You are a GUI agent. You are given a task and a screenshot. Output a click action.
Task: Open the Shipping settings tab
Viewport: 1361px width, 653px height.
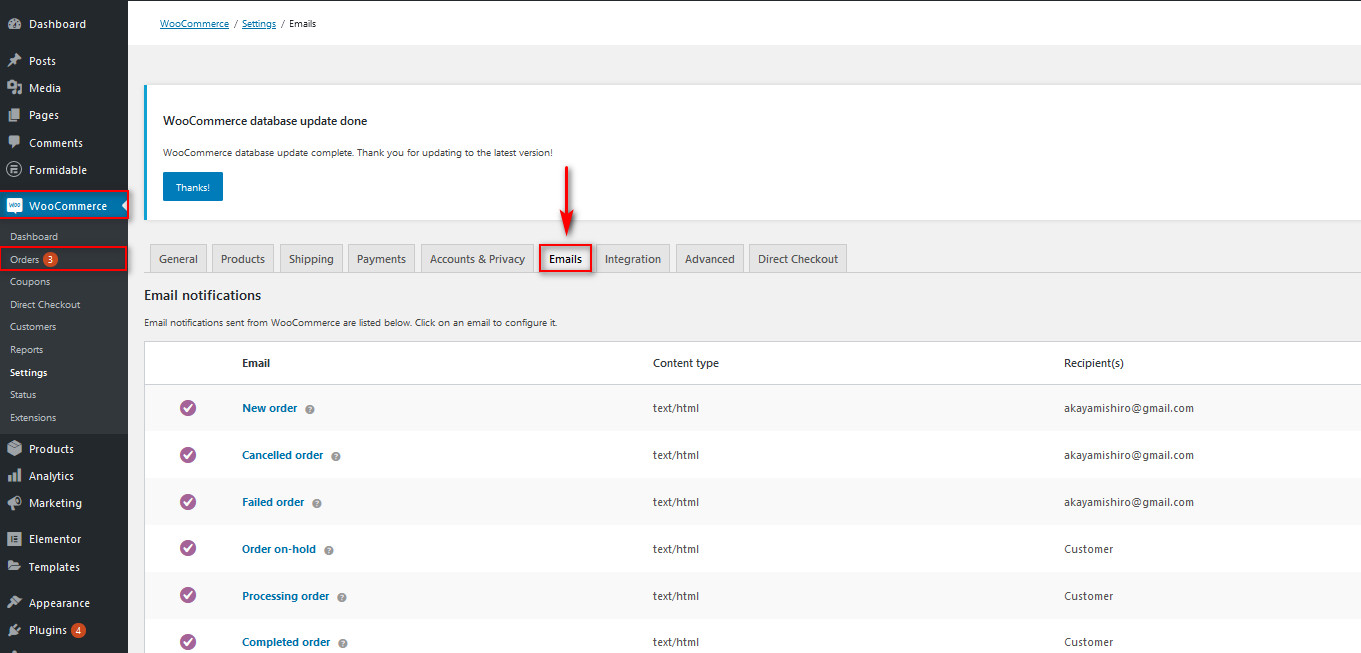(311, 259)
